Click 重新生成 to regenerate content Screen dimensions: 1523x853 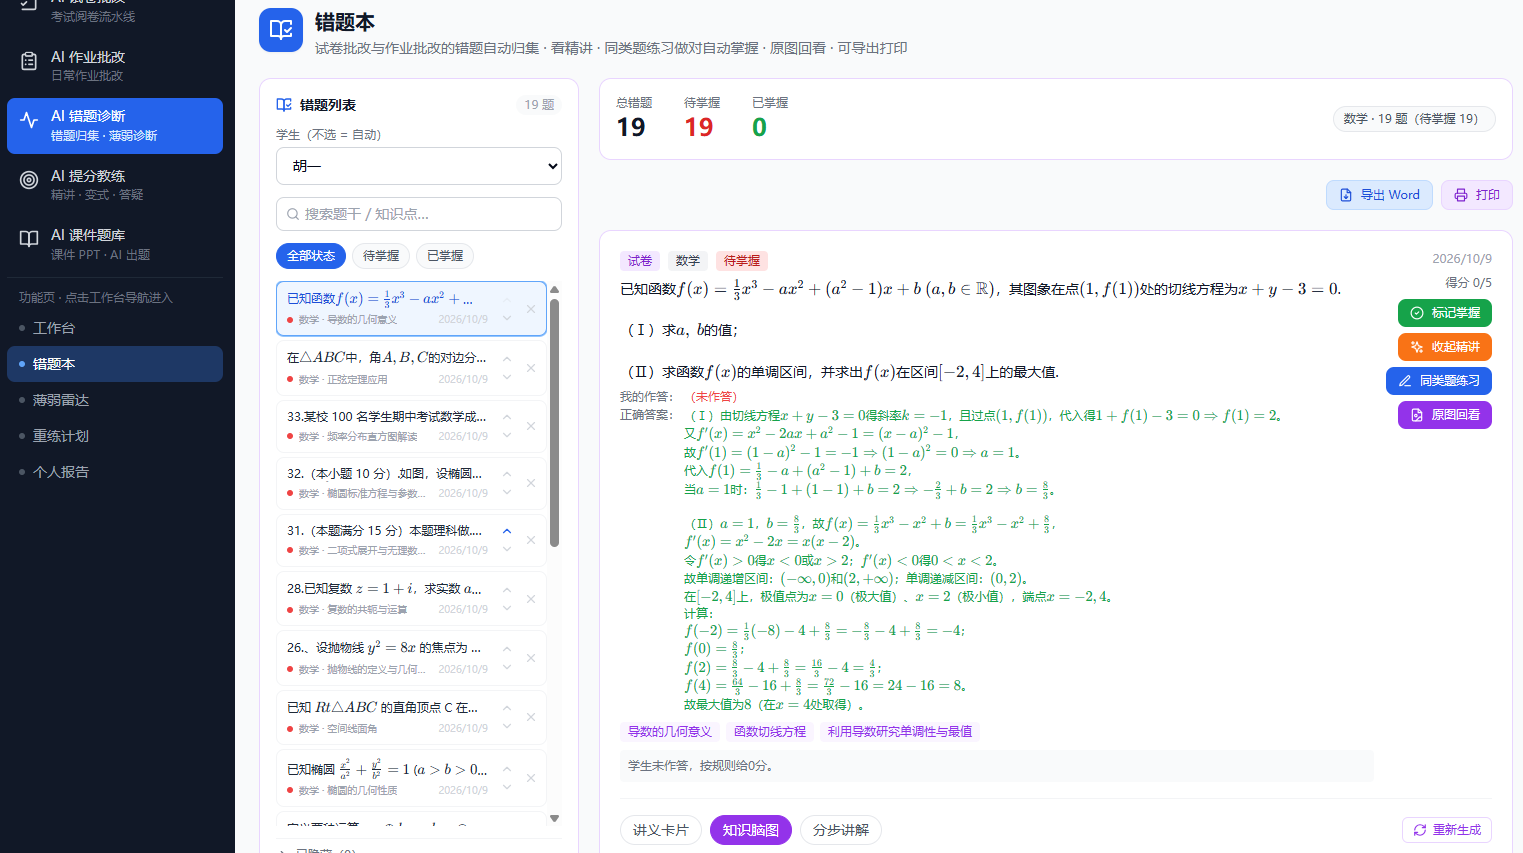pyautogui.click(x=1447, y=830)
